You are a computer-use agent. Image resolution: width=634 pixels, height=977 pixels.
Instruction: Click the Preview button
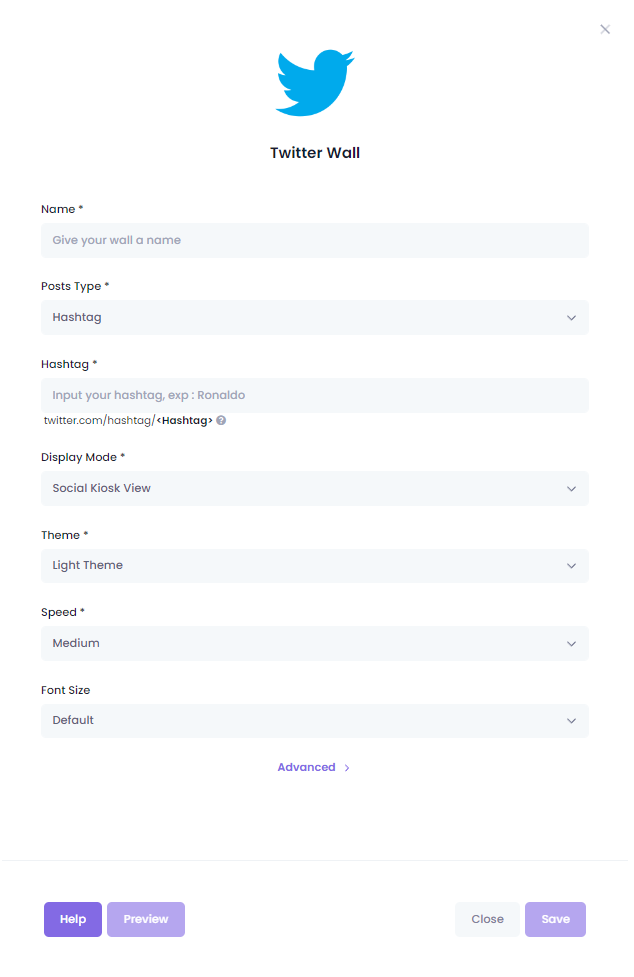tap(146, 920)
